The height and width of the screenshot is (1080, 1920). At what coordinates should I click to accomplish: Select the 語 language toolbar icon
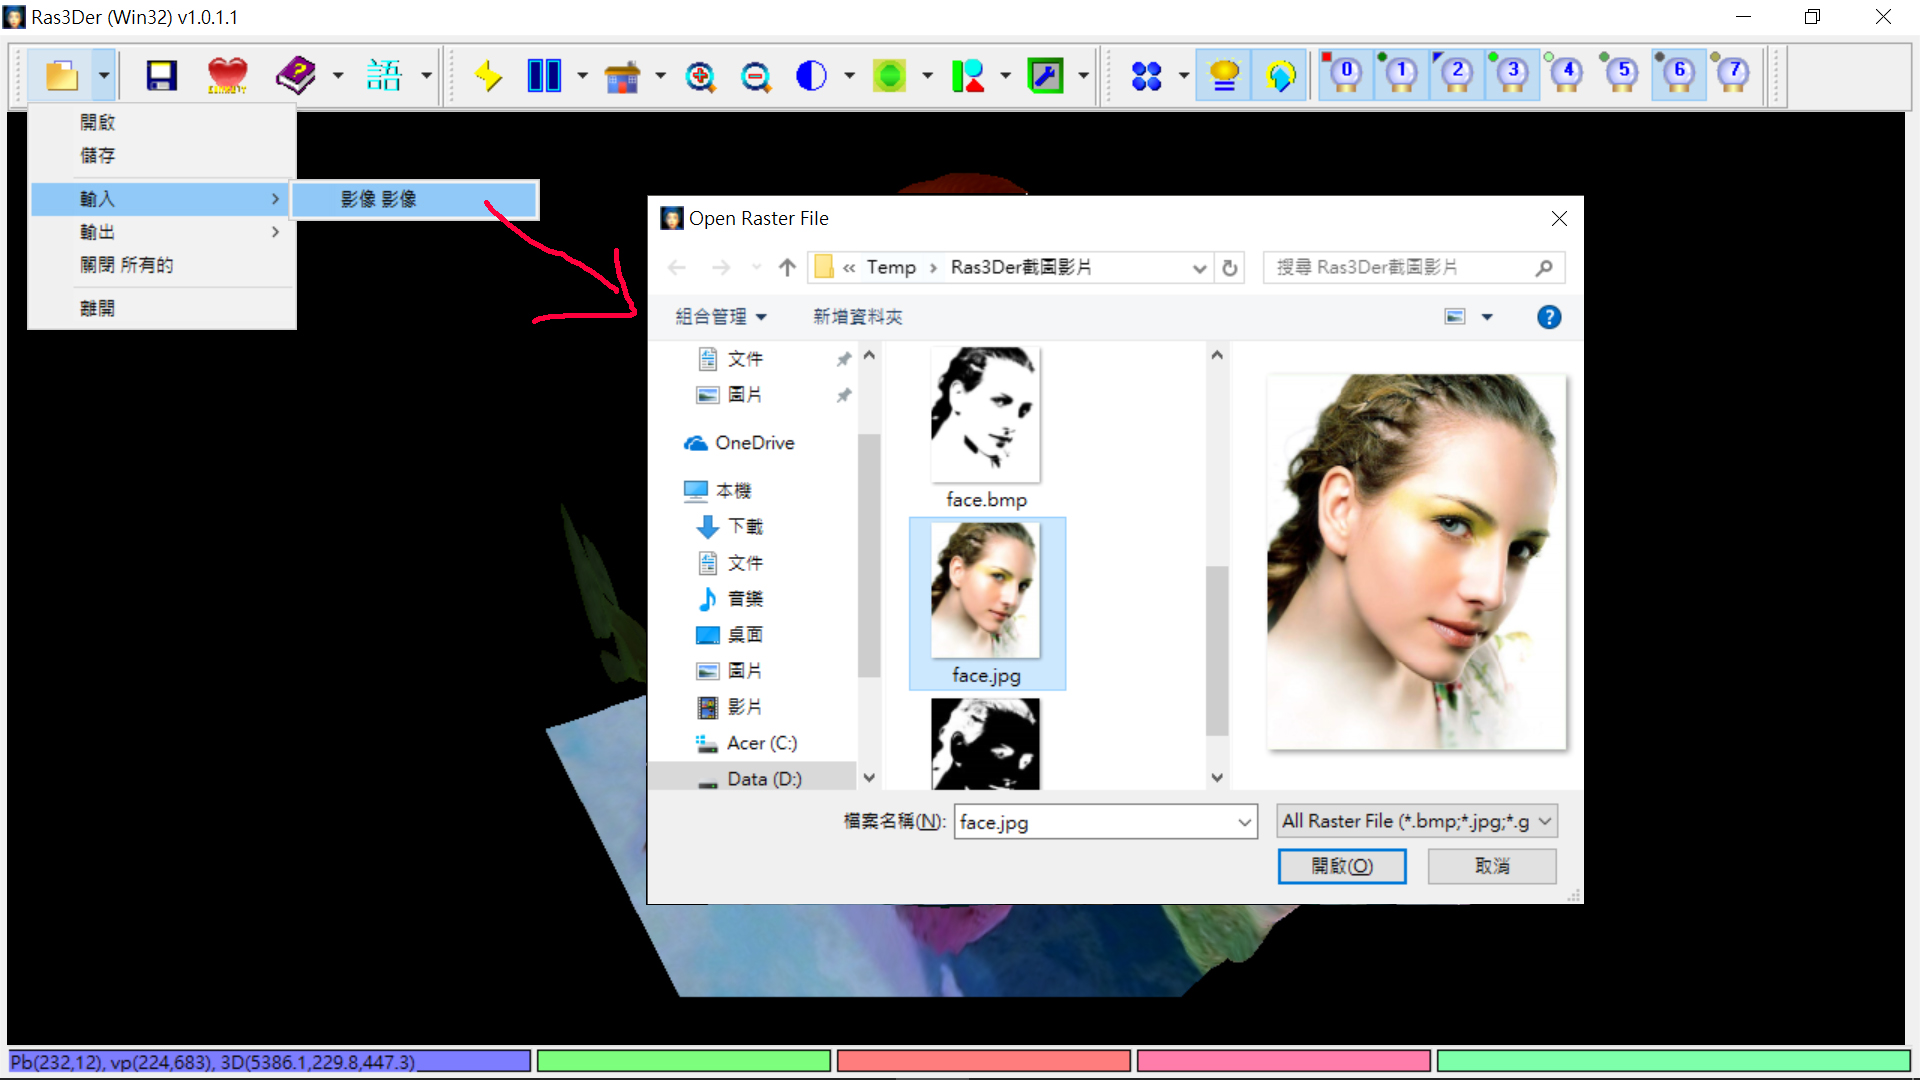coord(384,75)
